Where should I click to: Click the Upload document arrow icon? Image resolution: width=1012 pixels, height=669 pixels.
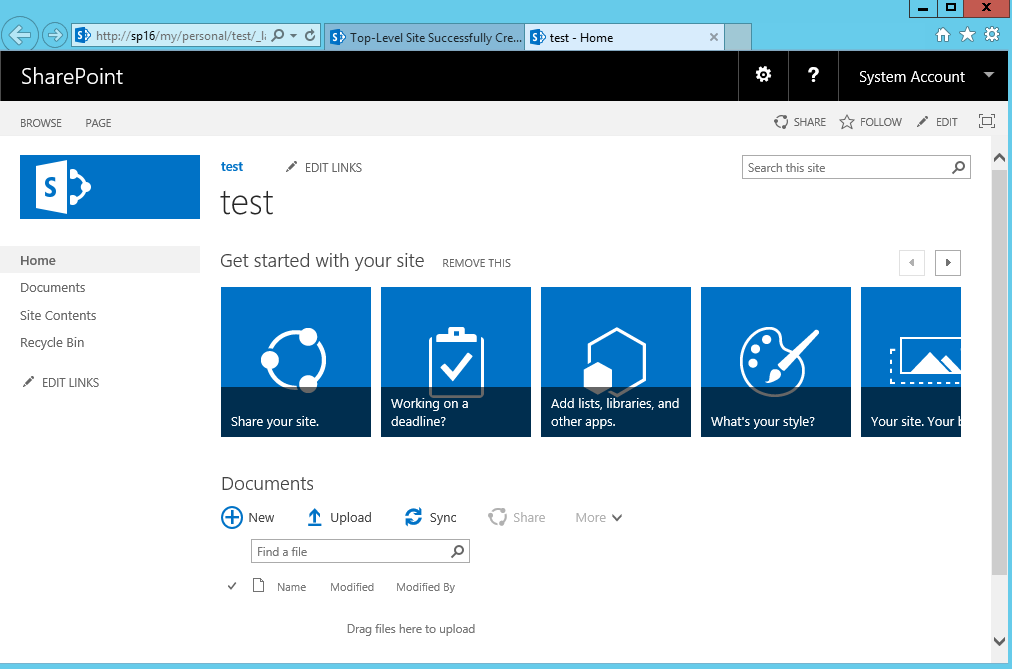[314, 517]
